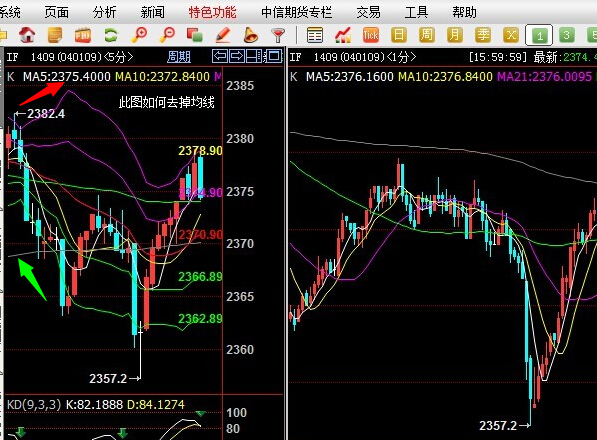The image size is (597, 440).
Task: Select the red pencil drawing tool
Action: (223, 35)
